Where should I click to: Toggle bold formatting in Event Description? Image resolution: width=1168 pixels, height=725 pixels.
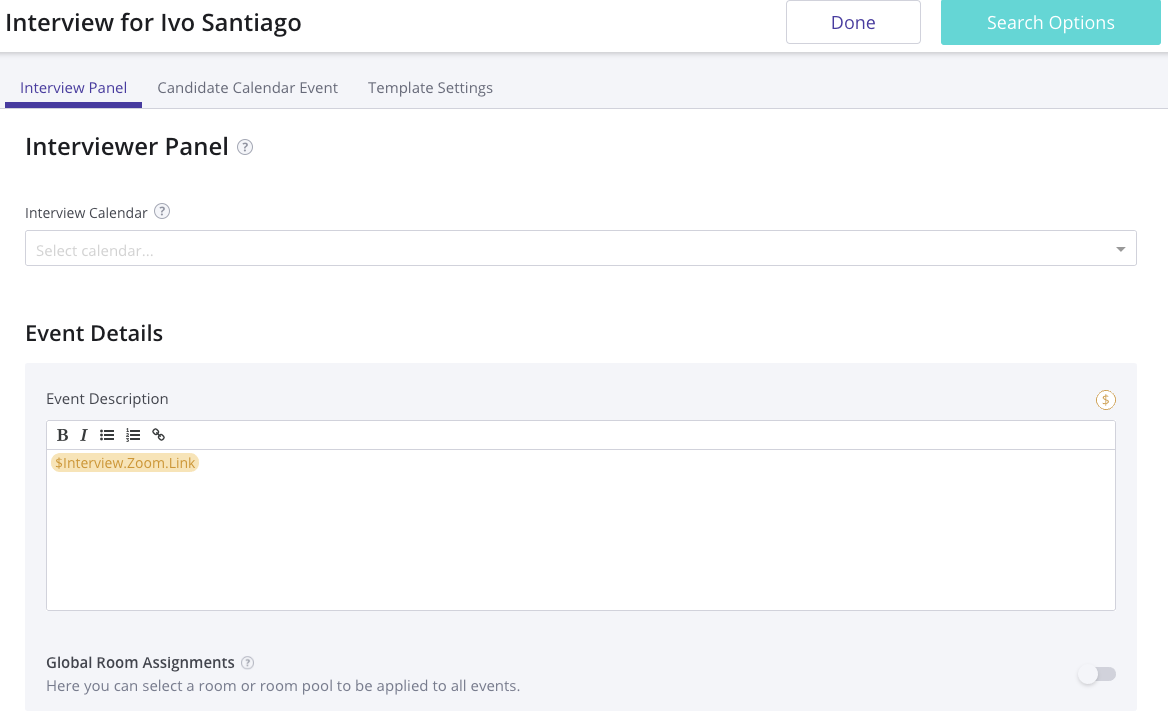point(62,435)
